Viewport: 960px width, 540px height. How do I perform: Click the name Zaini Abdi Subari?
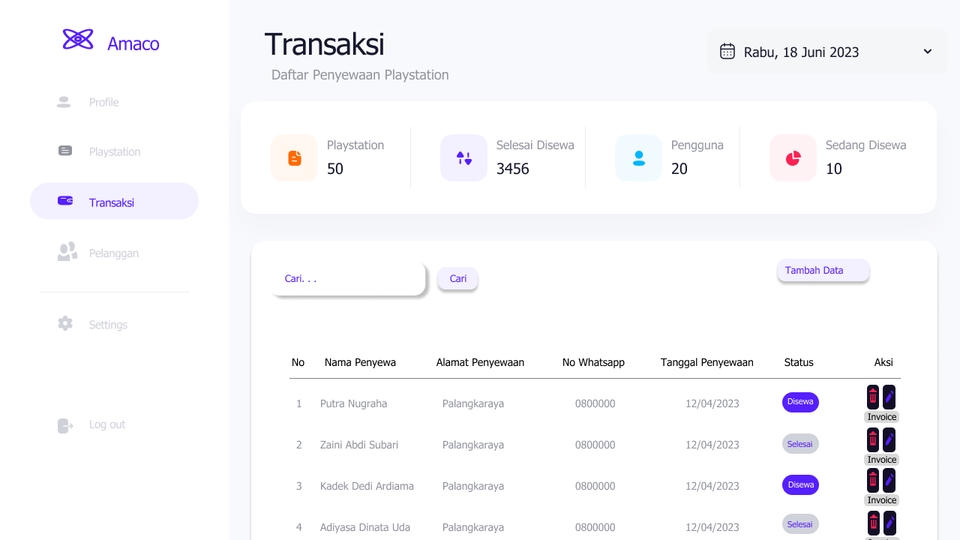click(359, 444)
